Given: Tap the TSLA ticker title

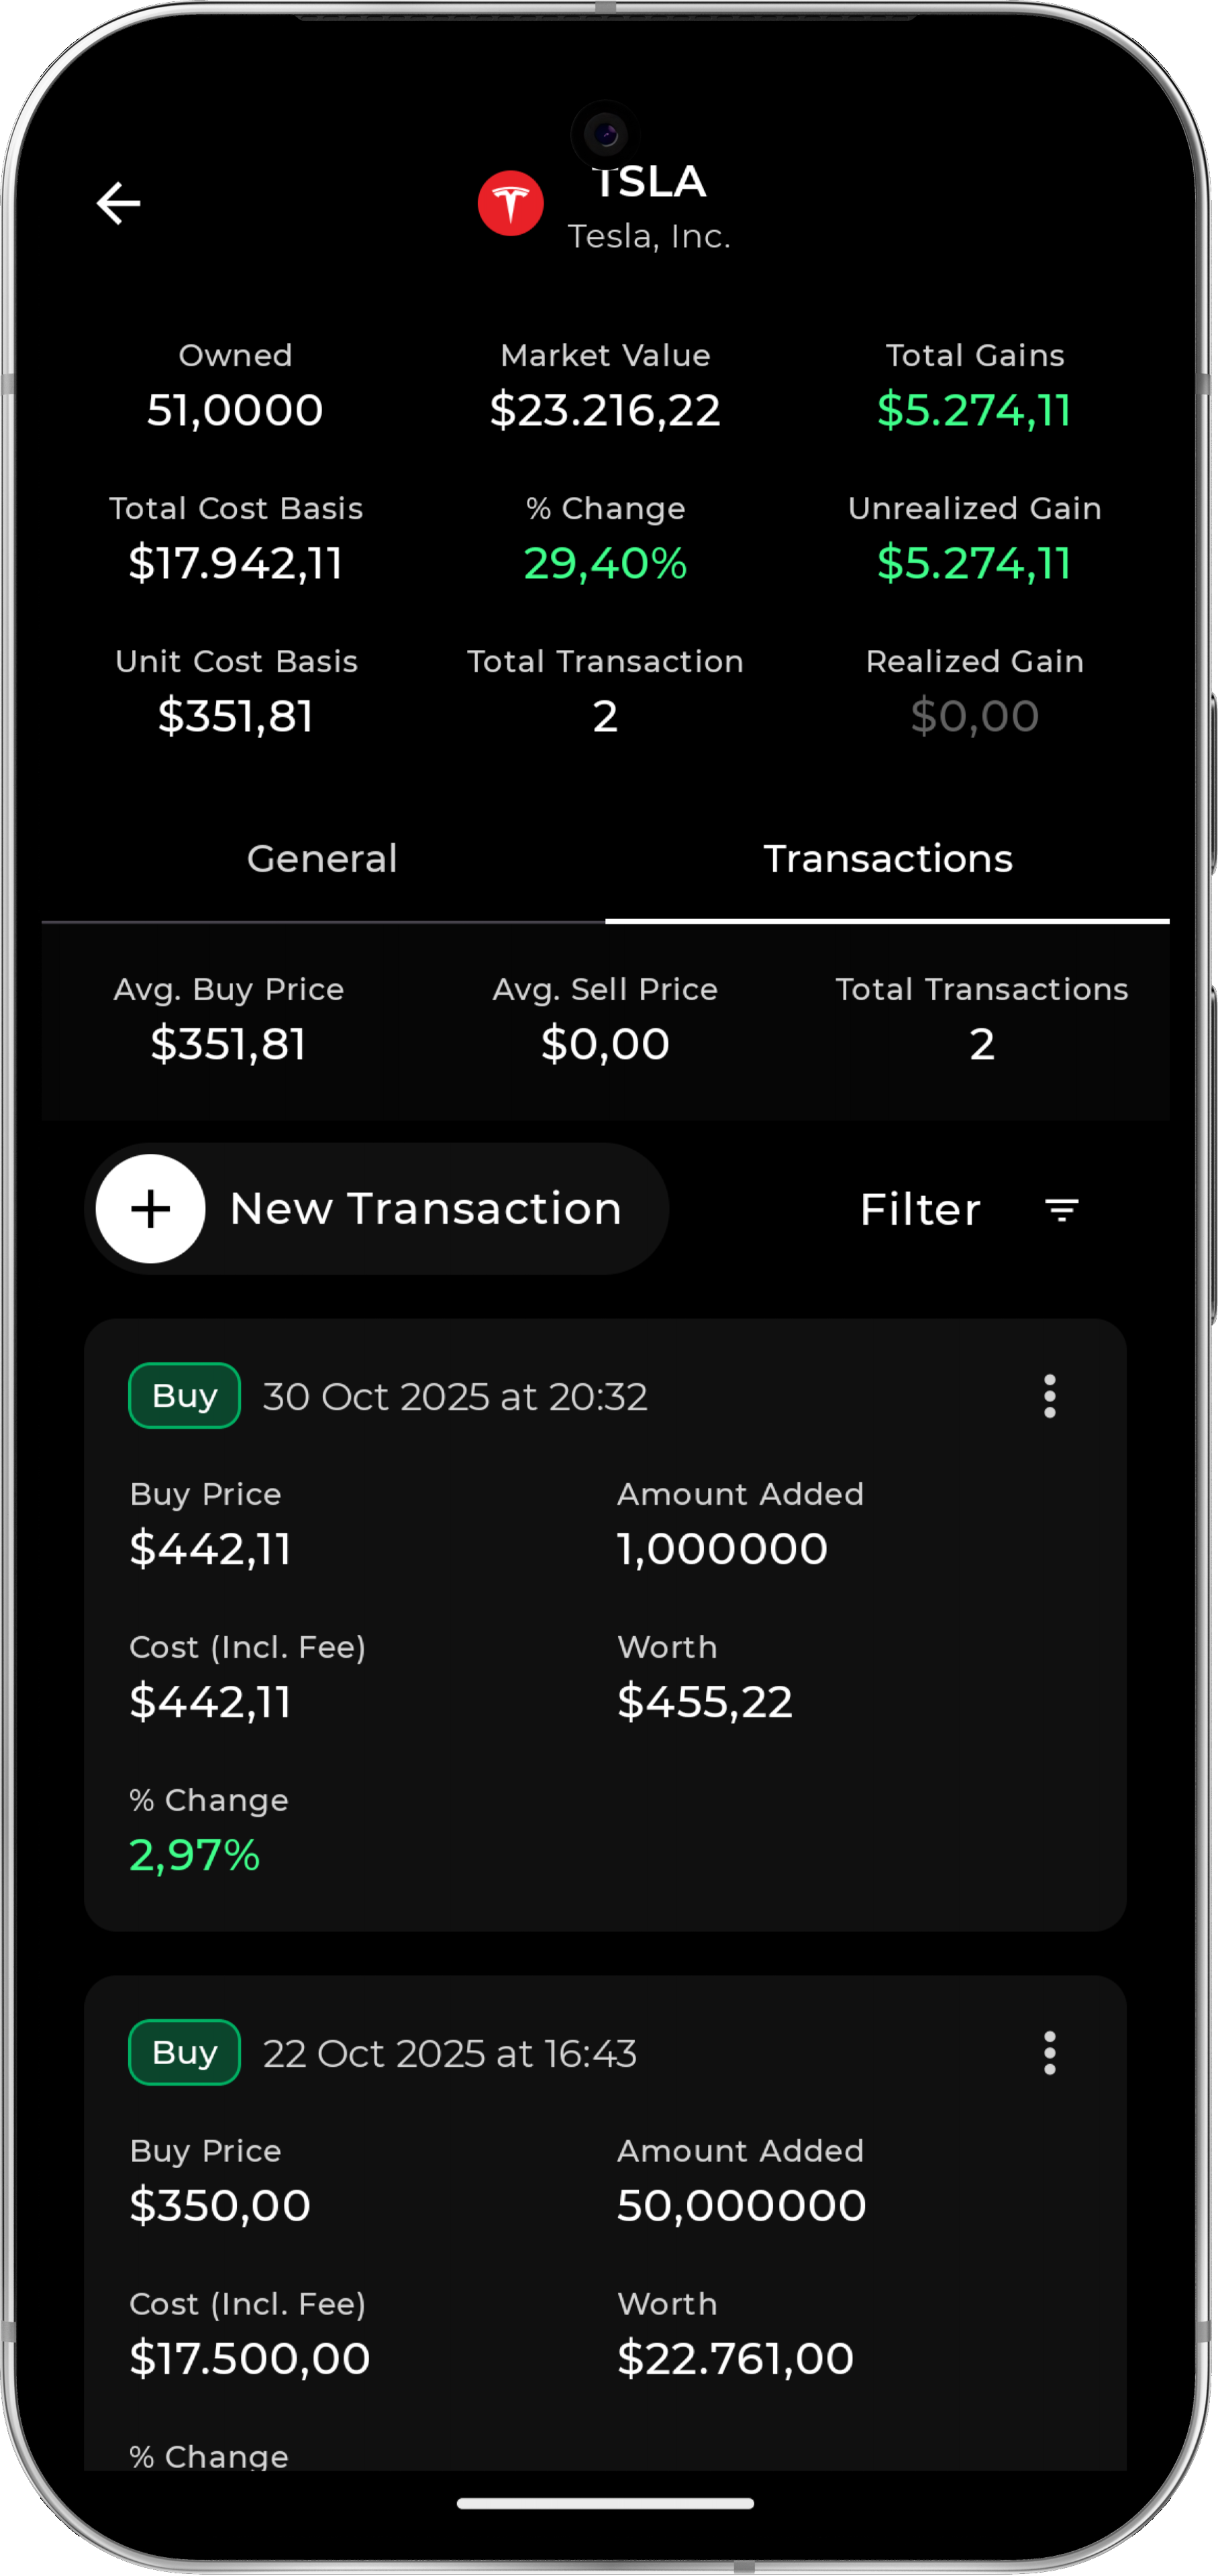Looking at the screenshot, I should (x=650, y=183).
